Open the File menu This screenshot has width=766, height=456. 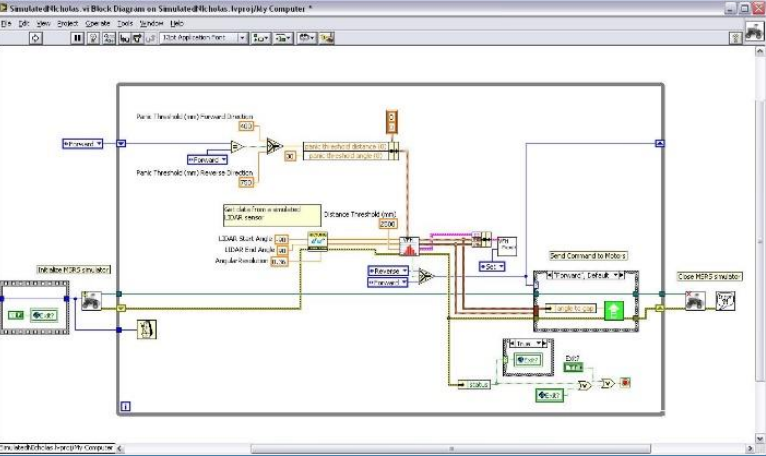coord(6,22)
